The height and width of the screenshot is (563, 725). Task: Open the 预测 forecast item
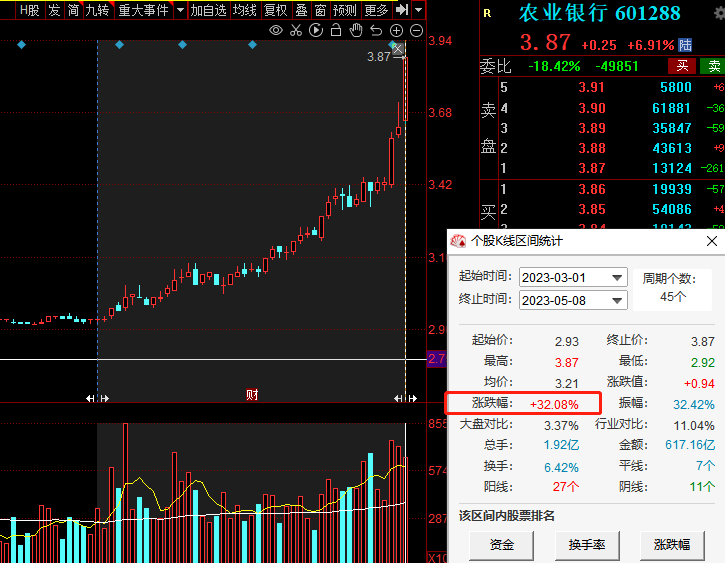[345, 10]
